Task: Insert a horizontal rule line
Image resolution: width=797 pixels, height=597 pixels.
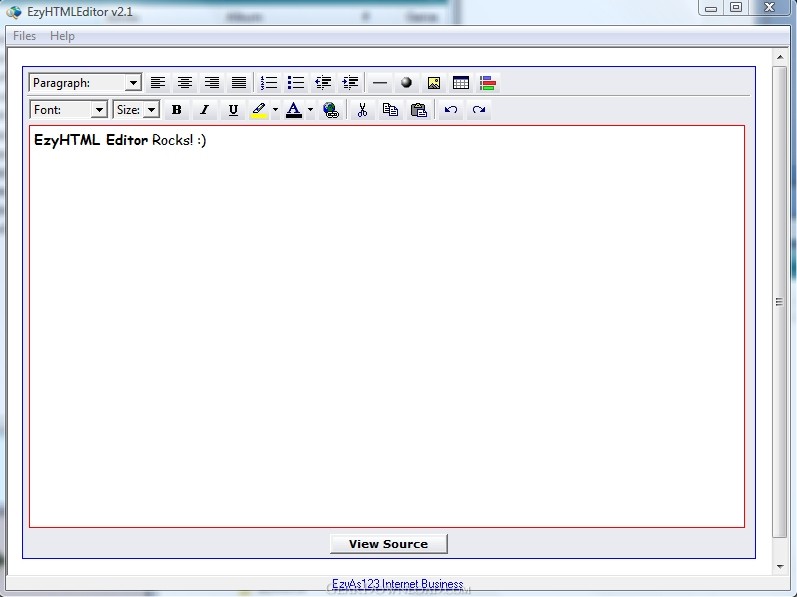Action: pos(380,83)
